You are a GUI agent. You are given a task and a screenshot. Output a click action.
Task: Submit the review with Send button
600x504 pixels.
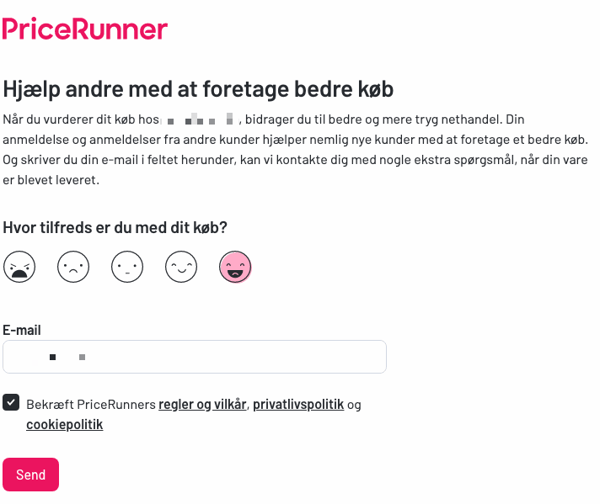(x=31, y=475)
